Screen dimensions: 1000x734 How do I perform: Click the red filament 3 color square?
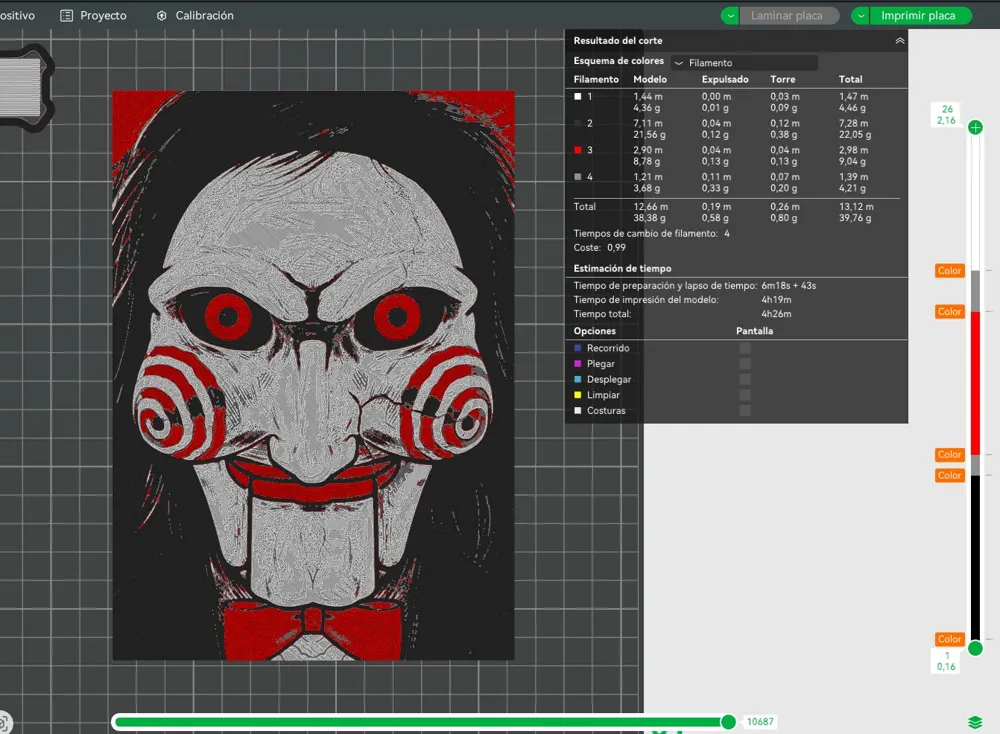point(578,150)
